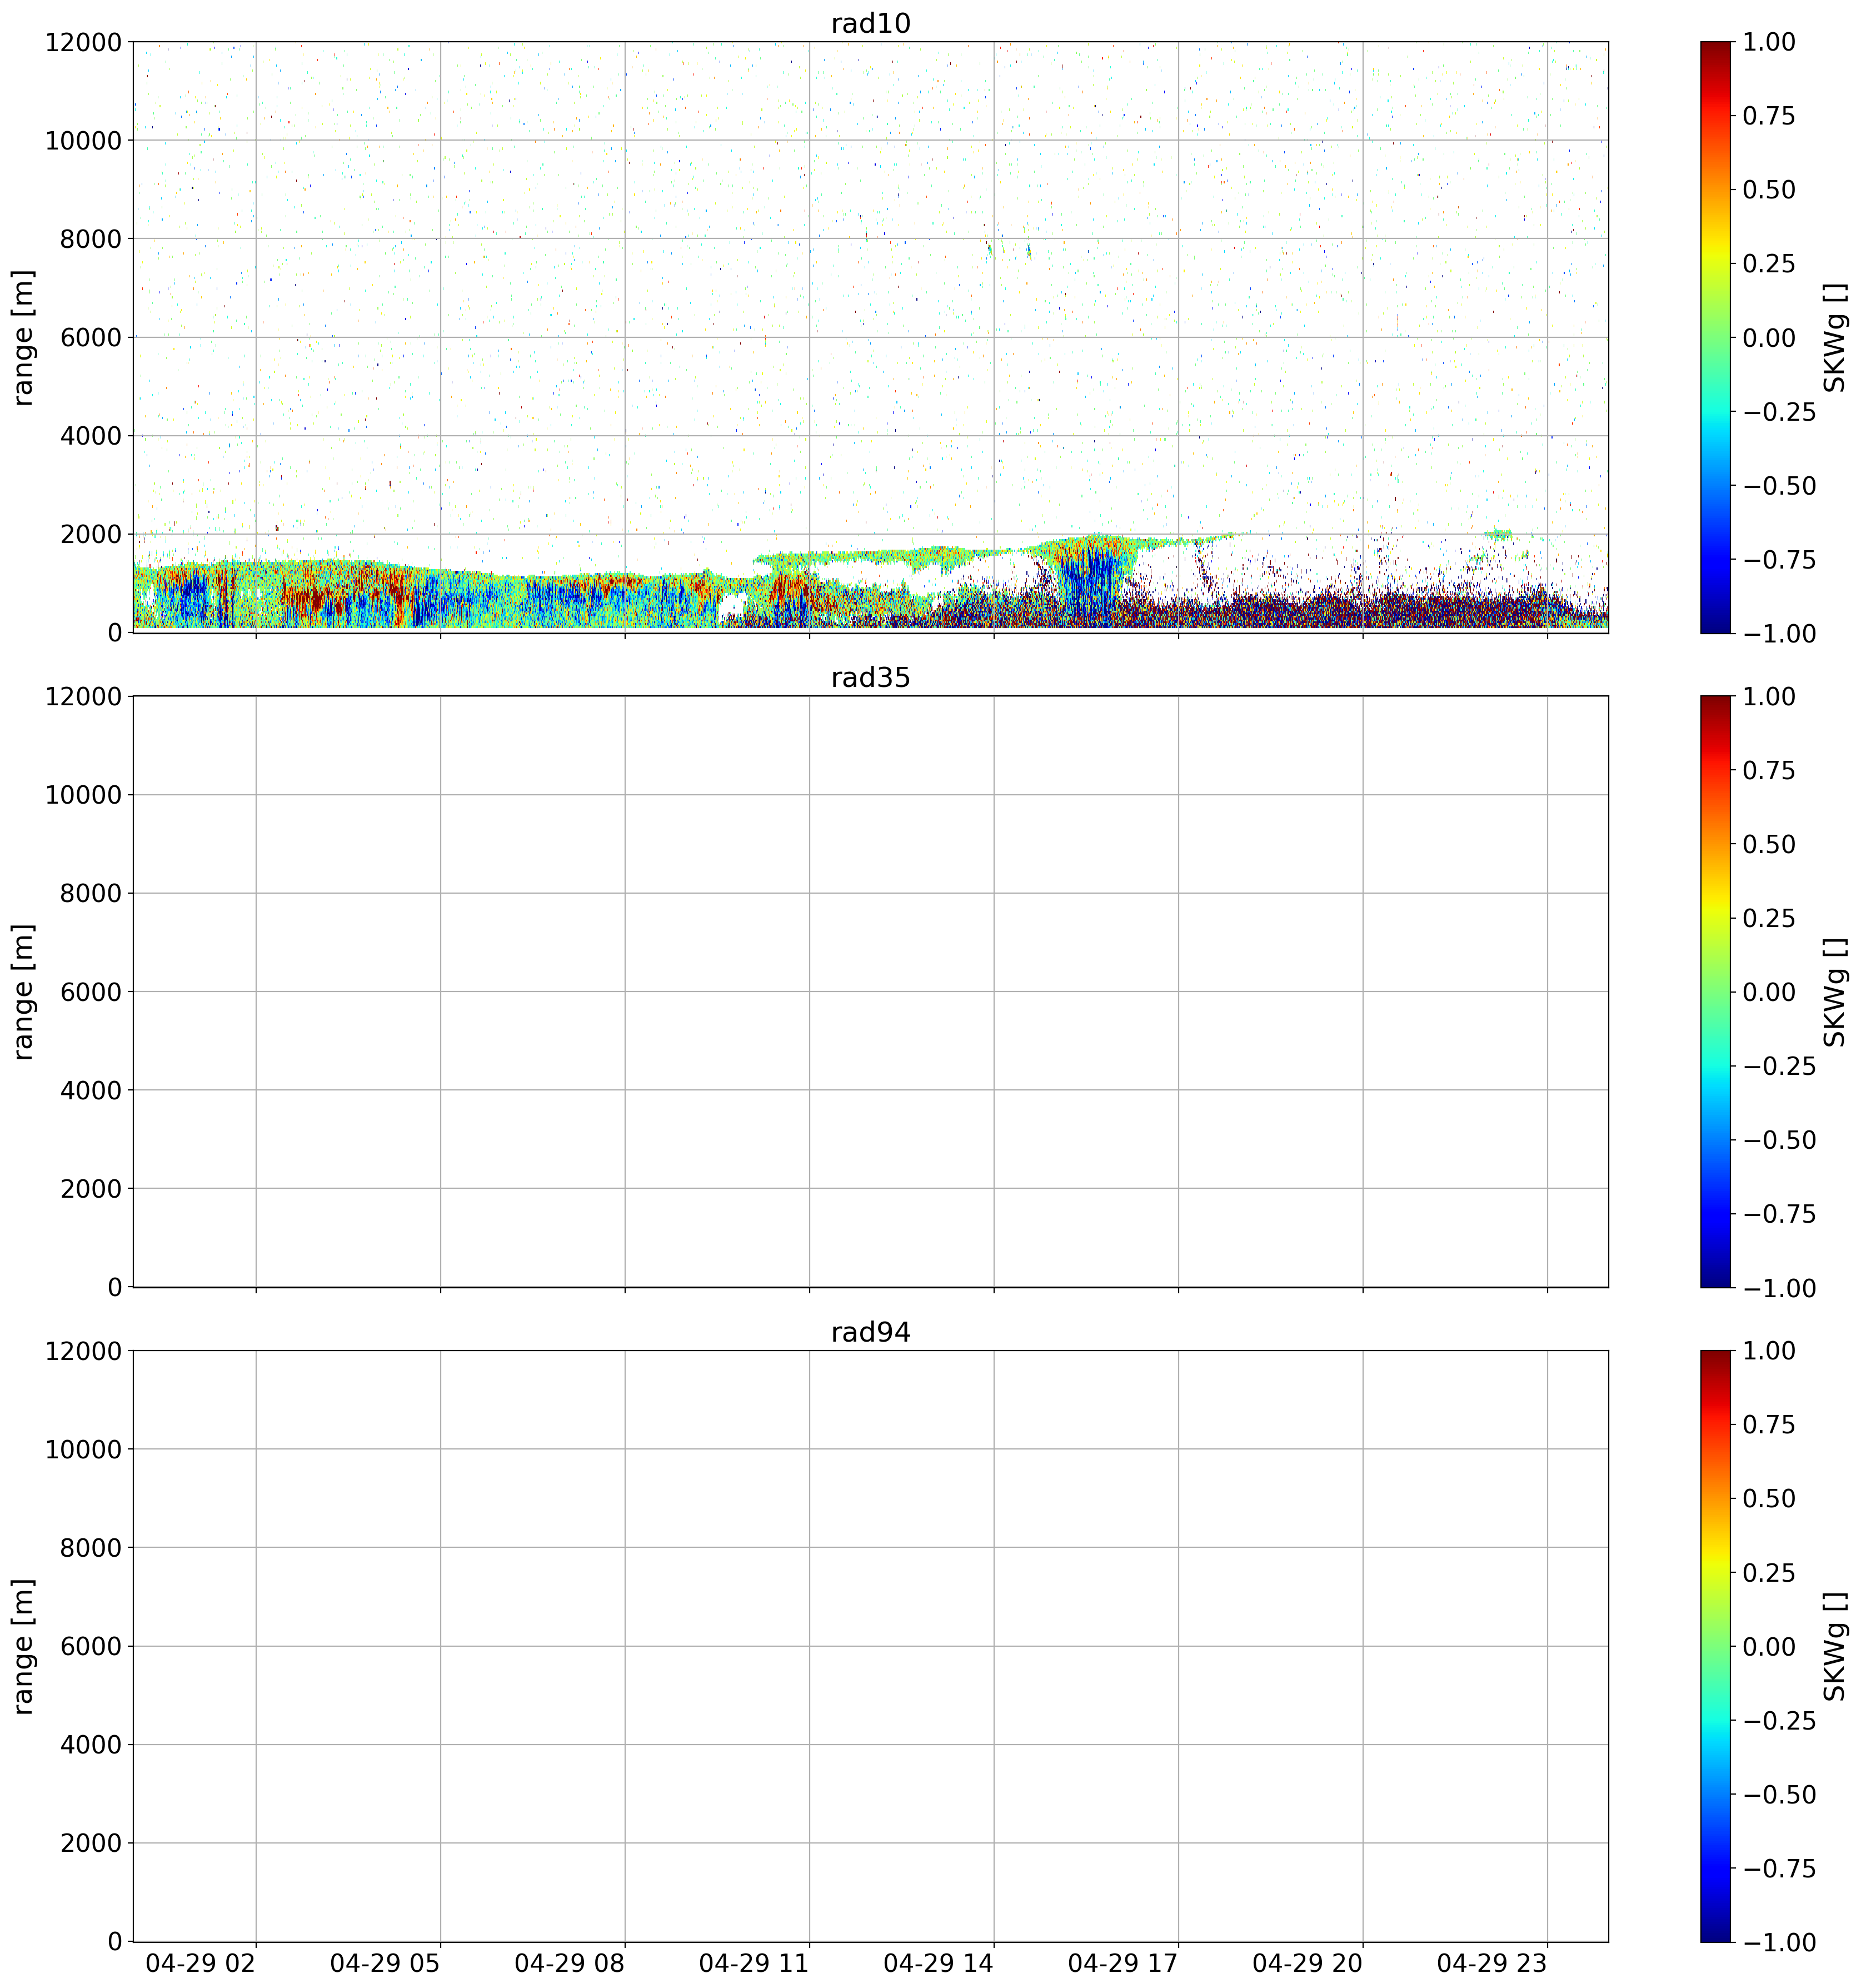Click the 4000 tick on rad94 y-axis
1861x1988 pixels.
click(91, 1745)
